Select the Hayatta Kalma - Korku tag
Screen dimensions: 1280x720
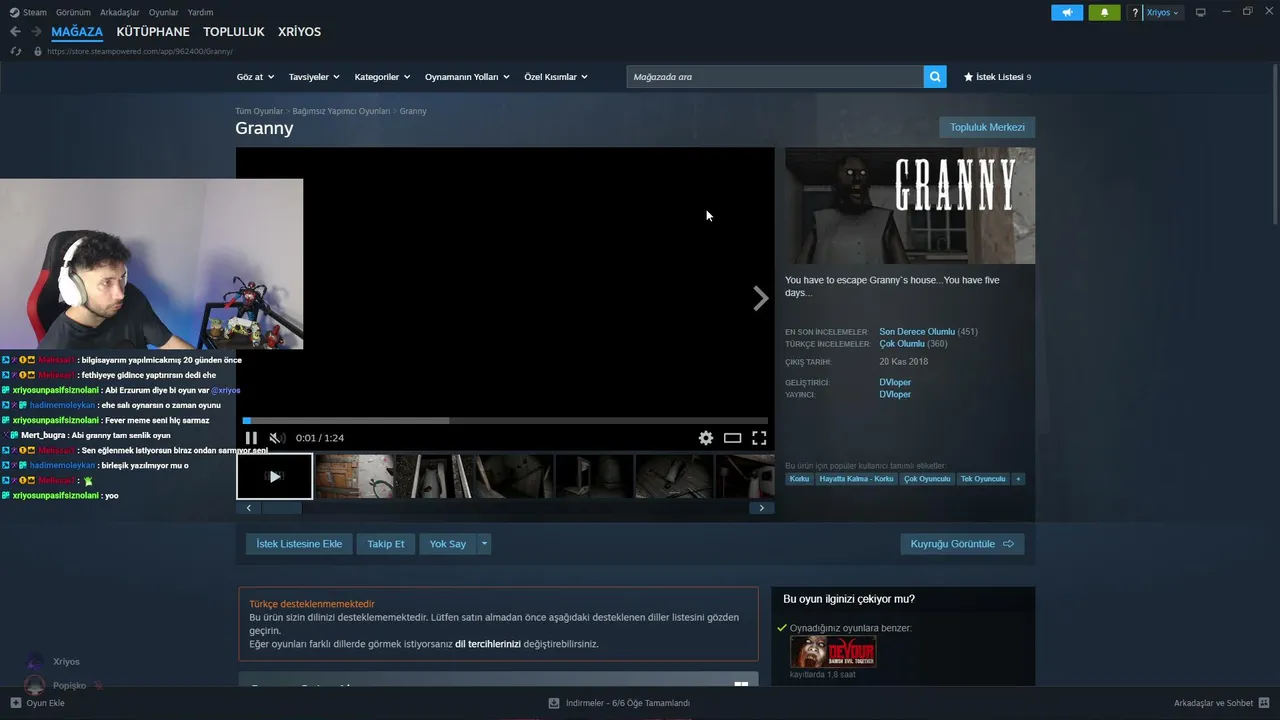pyautogui.click(x=856, y=479)
